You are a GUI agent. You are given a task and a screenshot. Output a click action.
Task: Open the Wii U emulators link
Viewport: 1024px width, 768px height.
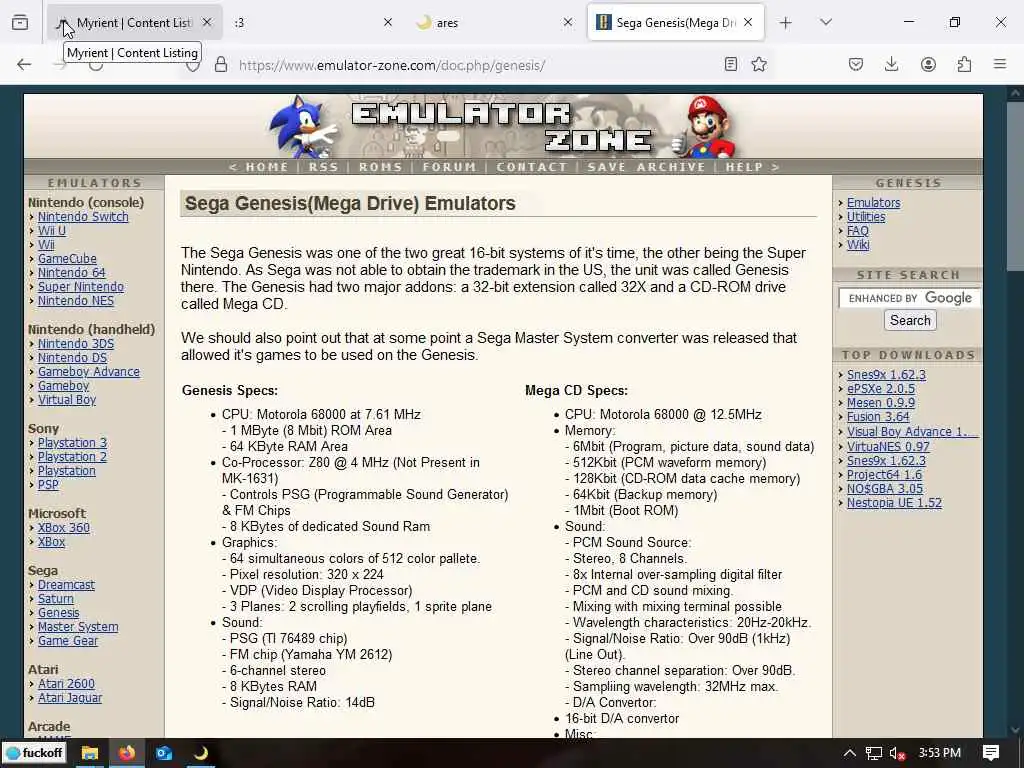pyautogui.click(x=52, y=231)
